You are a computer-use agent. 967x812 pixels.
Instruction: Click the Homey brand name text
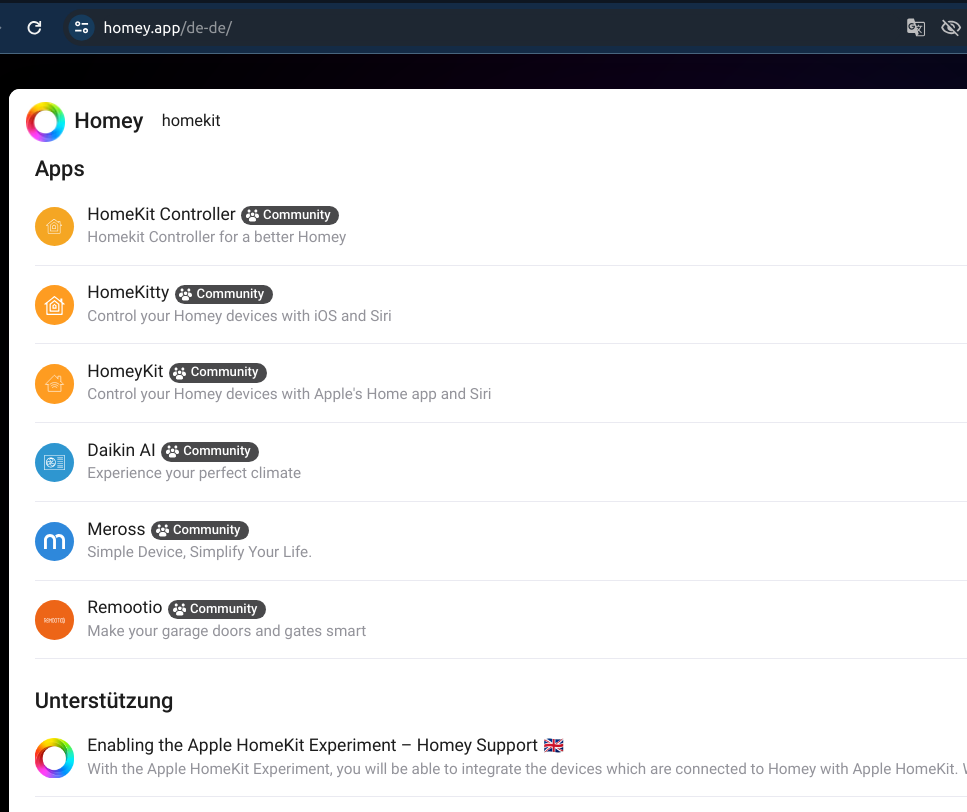(109, 121)
